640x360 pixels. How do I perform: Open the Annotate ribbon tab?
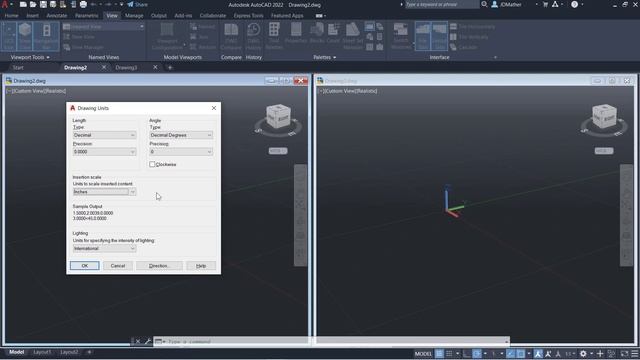pyautogui.click(x=57, y=16)
